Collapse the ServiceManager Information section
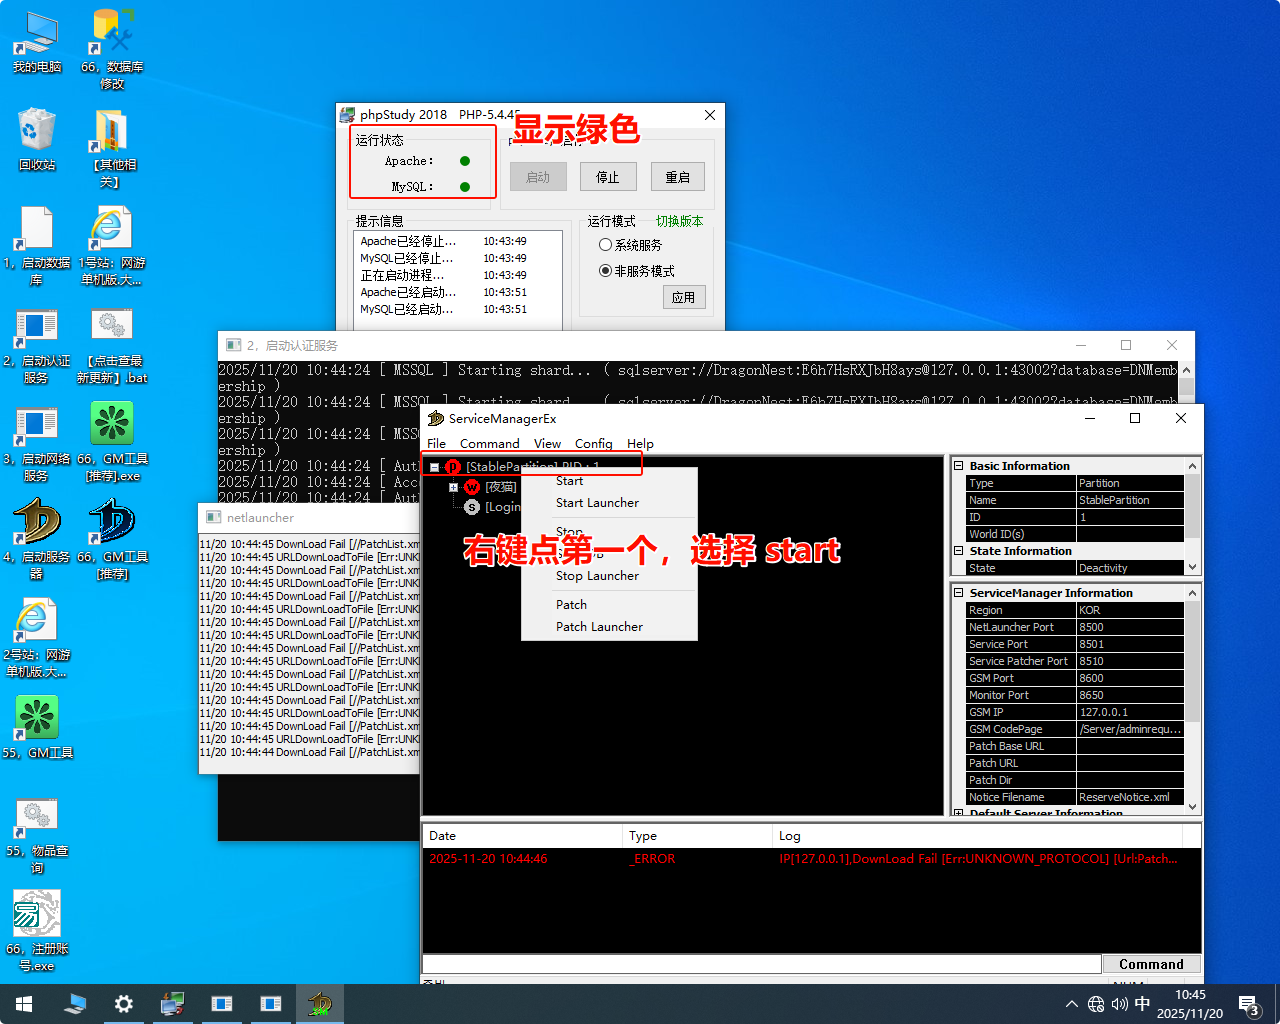 (x=958, y=593)
